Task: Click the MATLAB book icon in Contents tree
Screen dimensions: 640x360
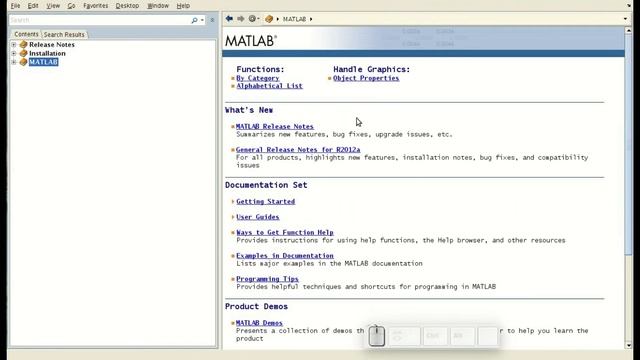Action: (23, 62)
